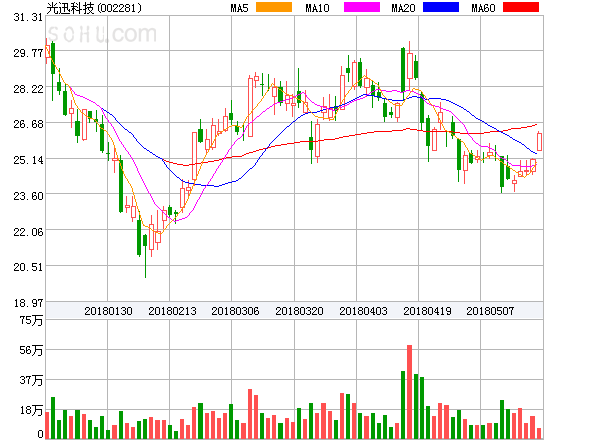The image size is (600, 440).
Task: Click the MA5 legend label
Action: pyautogui.click(x=240, y=8)
